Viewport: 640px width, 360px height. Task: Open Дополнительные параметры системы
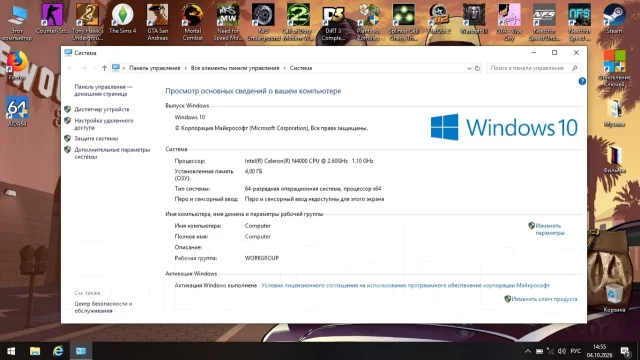coord(112,153)
